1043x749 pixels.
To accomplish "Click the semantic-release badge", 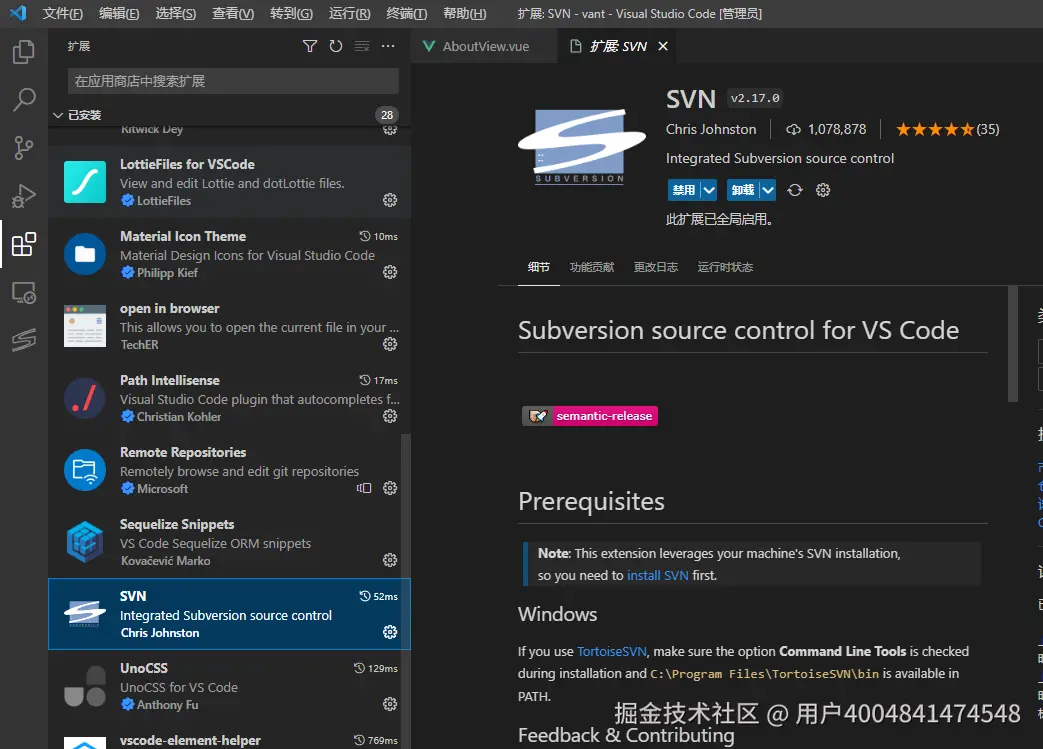I will pyautogui.click(x=590, y=416).
